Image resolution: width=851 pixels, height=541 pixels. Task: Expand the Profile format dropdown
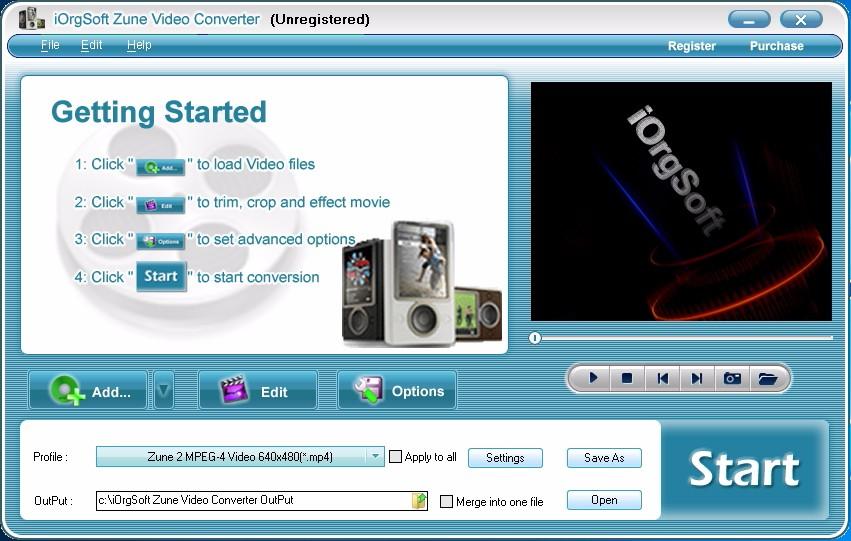point(375,456)
